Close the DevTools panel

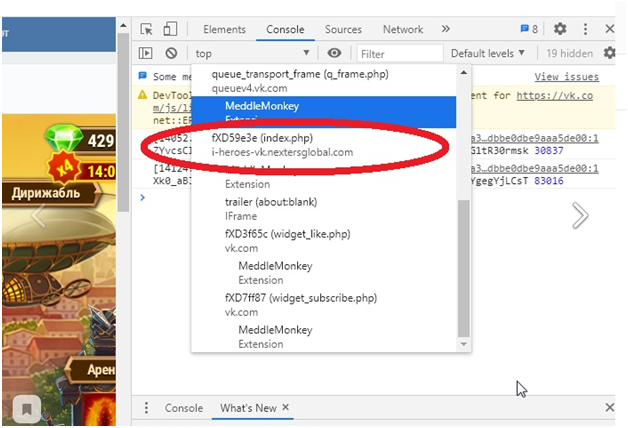tap(610, 29)
